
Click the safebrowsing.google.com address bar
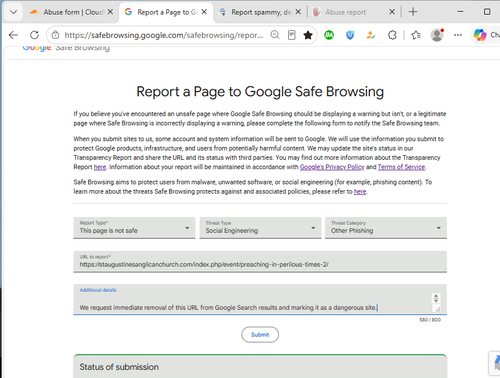click(164, 35)
